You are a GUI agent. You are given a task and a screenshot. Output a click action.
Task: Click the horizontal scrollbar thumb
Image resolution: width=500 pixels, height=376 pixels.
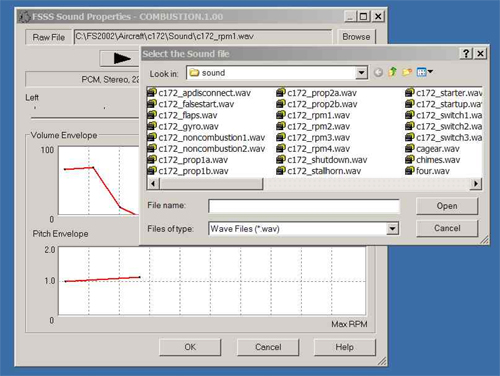[x=211, y=184]
